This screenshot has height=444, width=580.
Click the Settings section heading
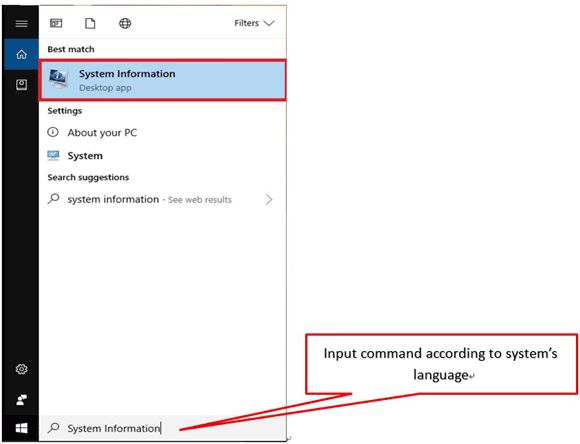(x=65, y=111)
